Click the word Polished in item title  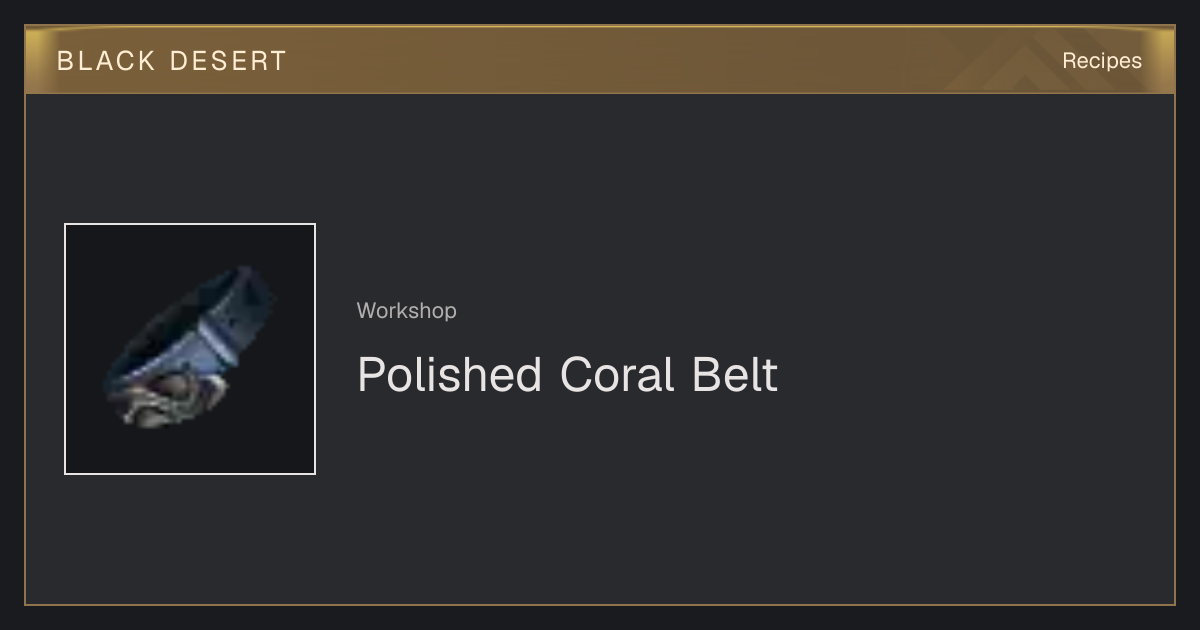[x=449, y=375]
